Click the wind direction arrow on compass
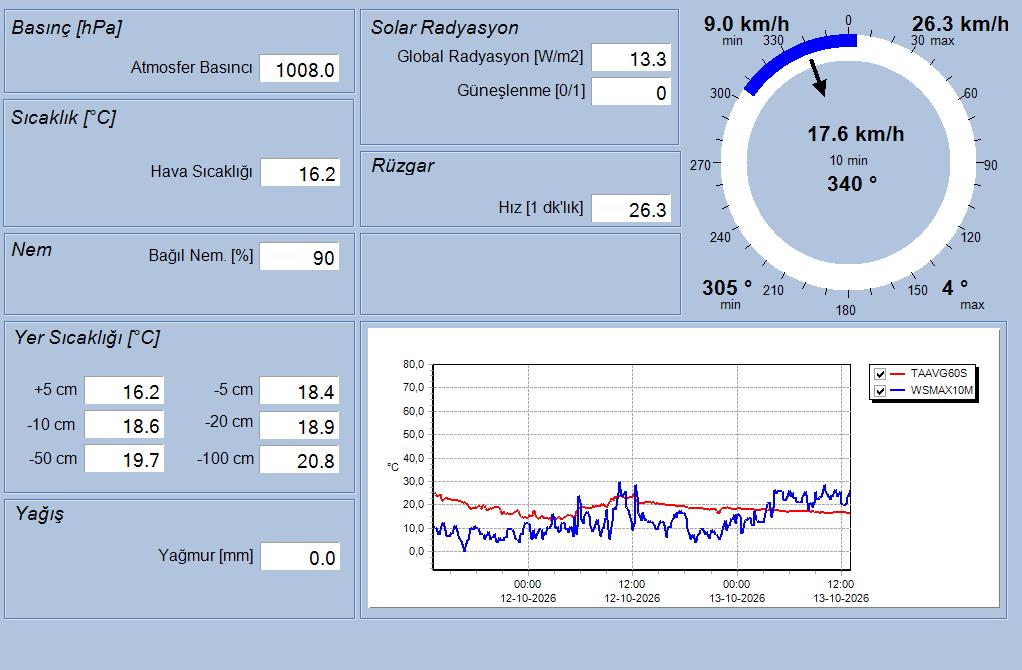This screenshot has width=1022, height=670. [x=819, y=78]
